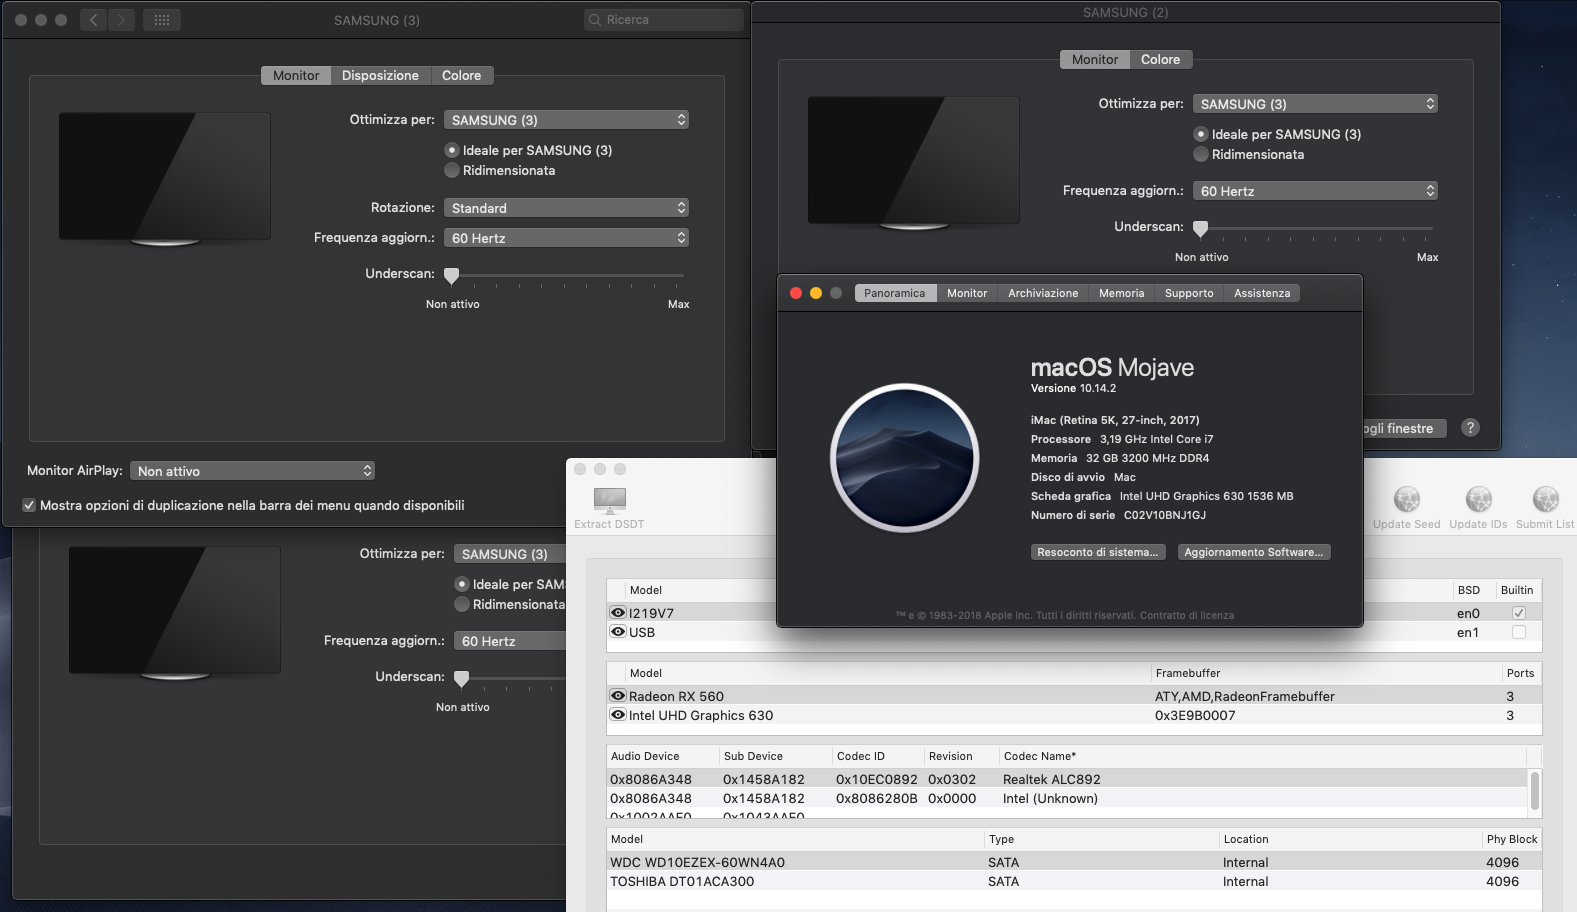Select the TOSHIBA DT01ACA300 disk row
Image resolution: width=1577 pixels, height=912 pixels.
(x=1074, y=881)
